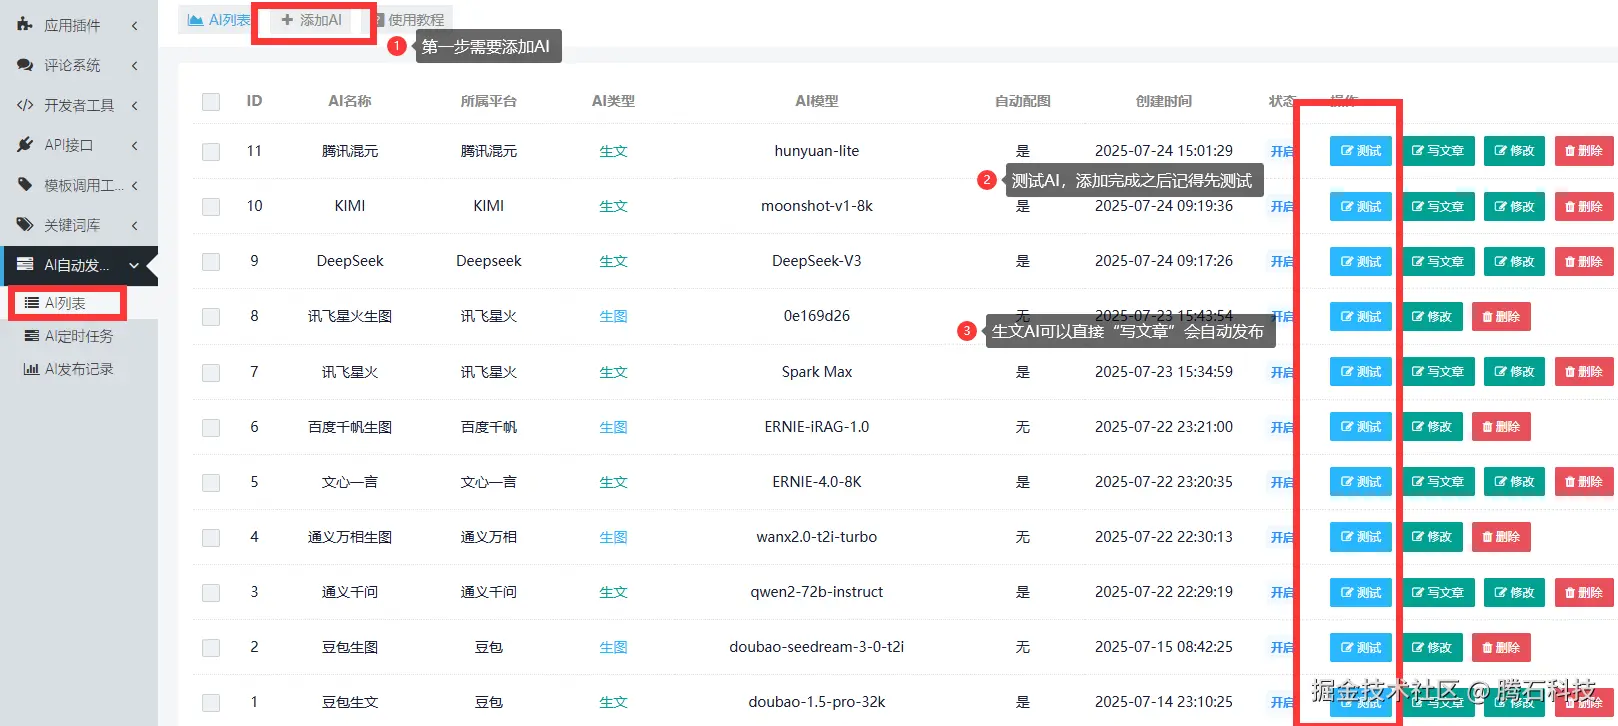The image size is (1618, 726).
Task: Click the 评论系统 chat bubble icon
Action: click(x=25, y=65)
